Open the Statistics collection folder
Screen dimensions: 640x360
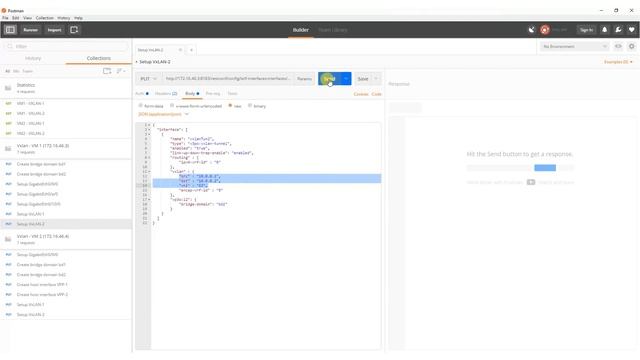pos(66,88)
